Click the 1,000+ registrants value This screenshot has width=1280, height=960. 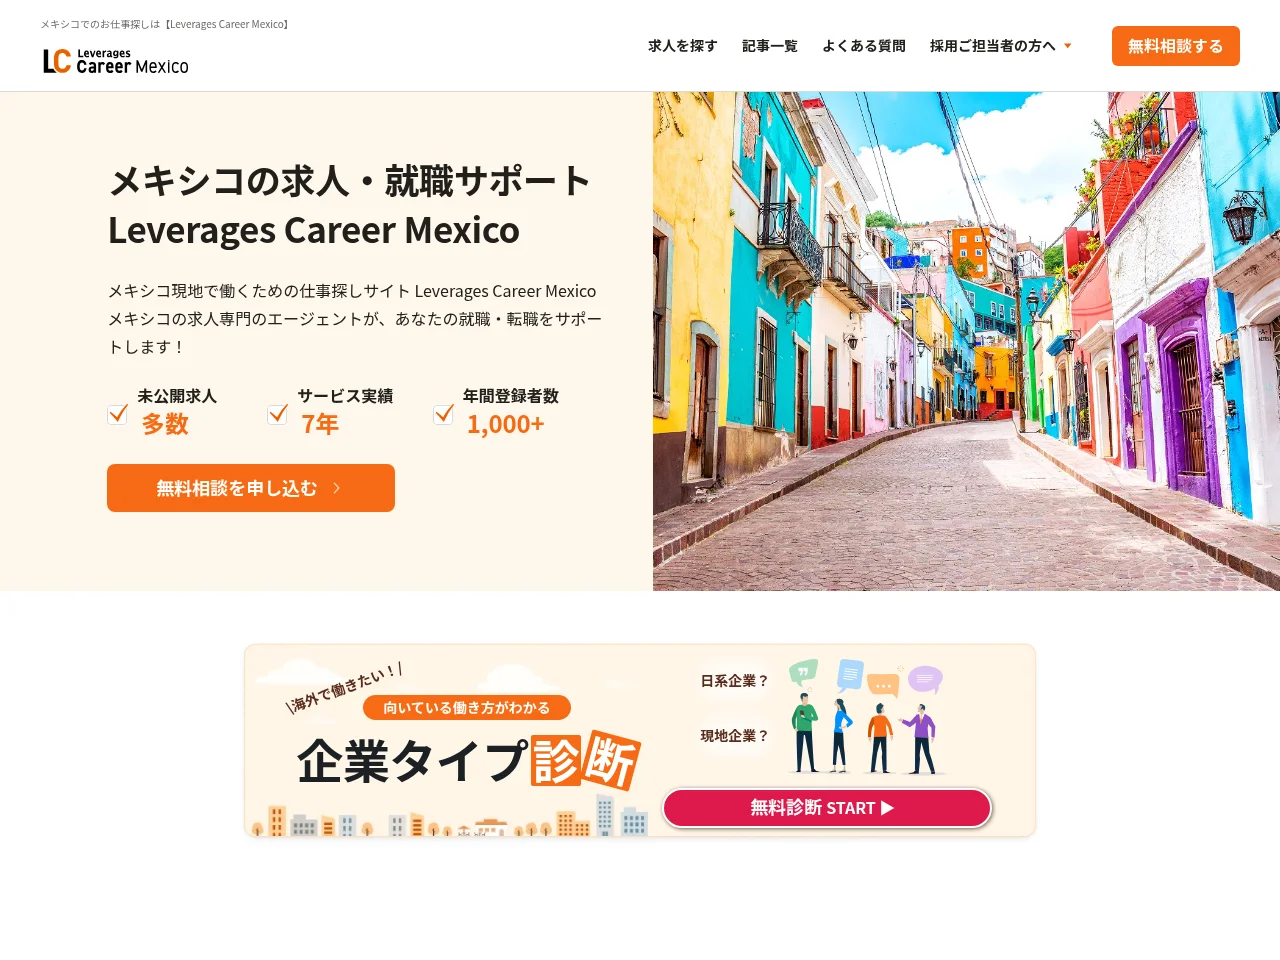pyautogui.click(x=506, y=424)
